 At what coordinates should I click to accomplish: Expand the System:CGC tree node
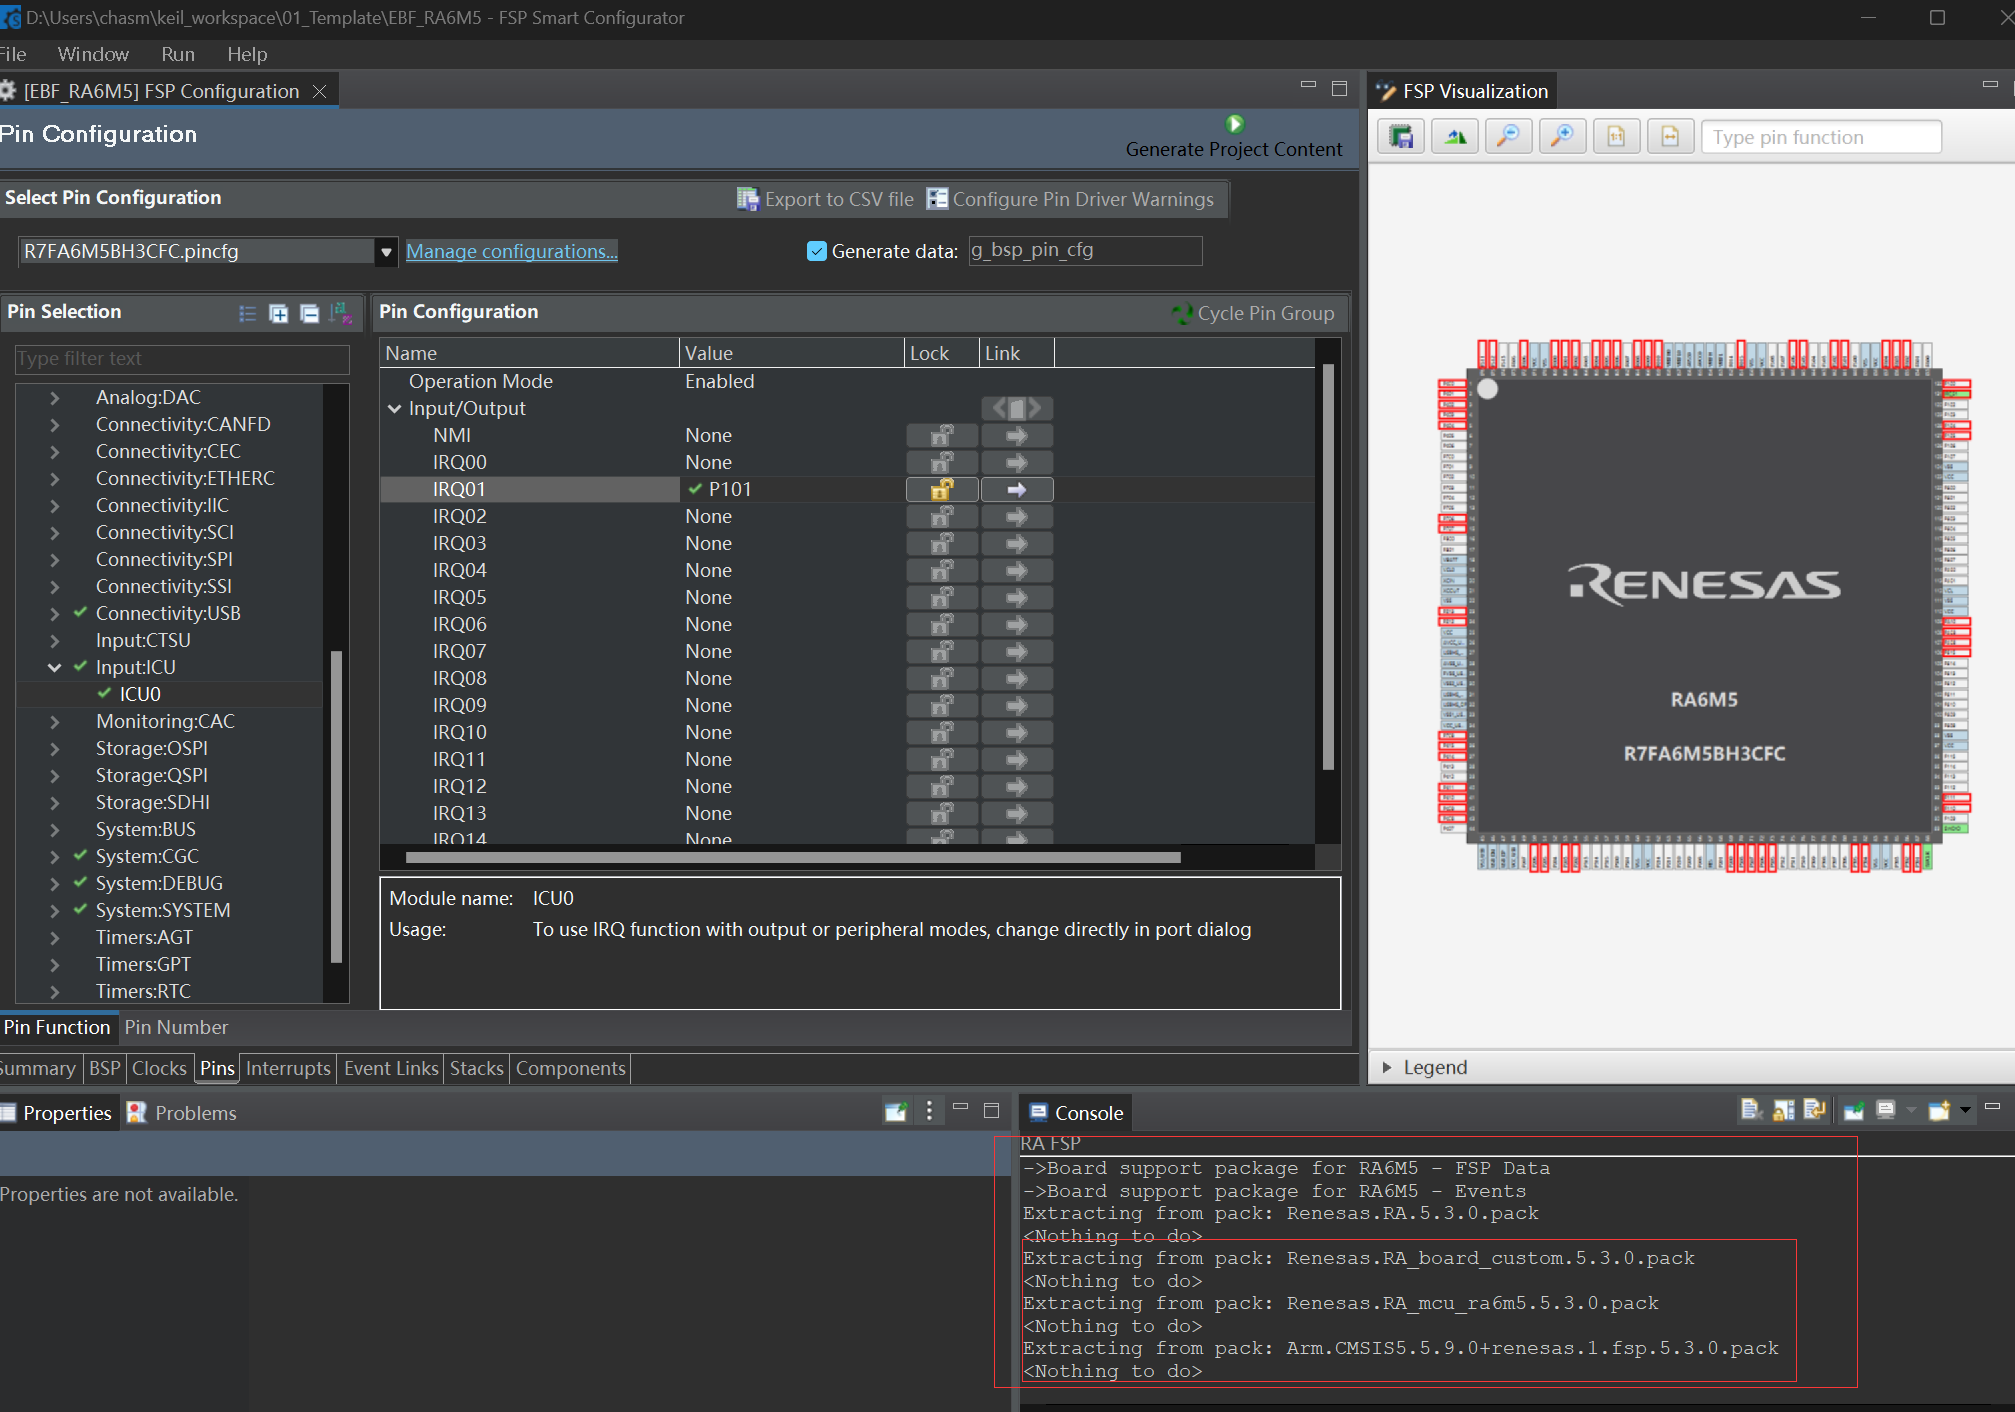click(x=55, y=857)
